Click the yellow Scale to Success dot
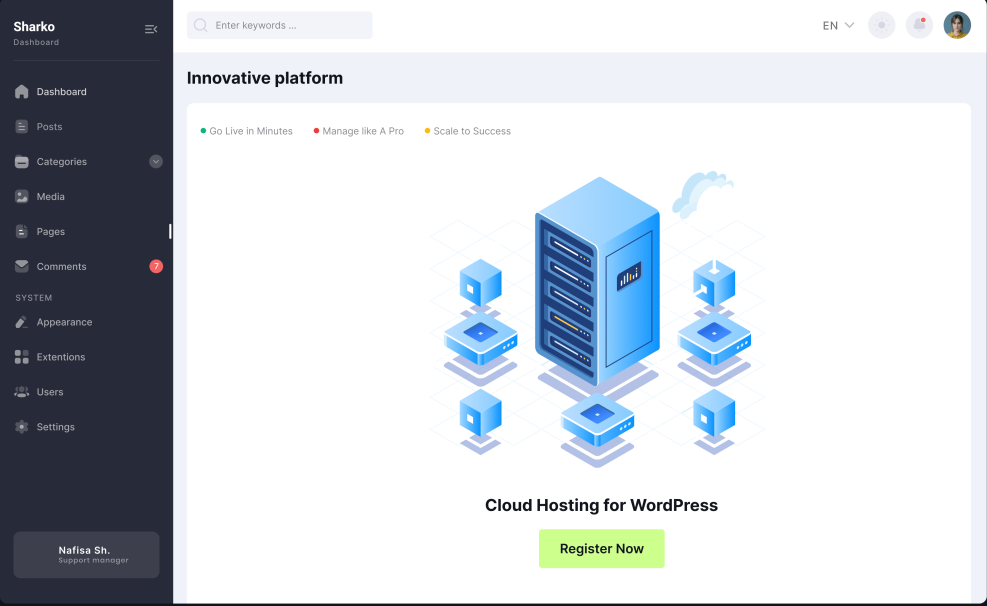The width and height of the screenshot is (987, 606). click(x=427, y=131)
